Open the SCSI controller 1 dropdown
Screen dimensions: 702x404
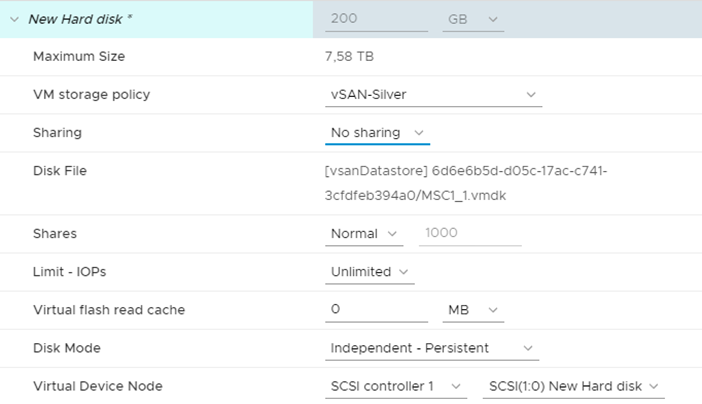point(396,386)
